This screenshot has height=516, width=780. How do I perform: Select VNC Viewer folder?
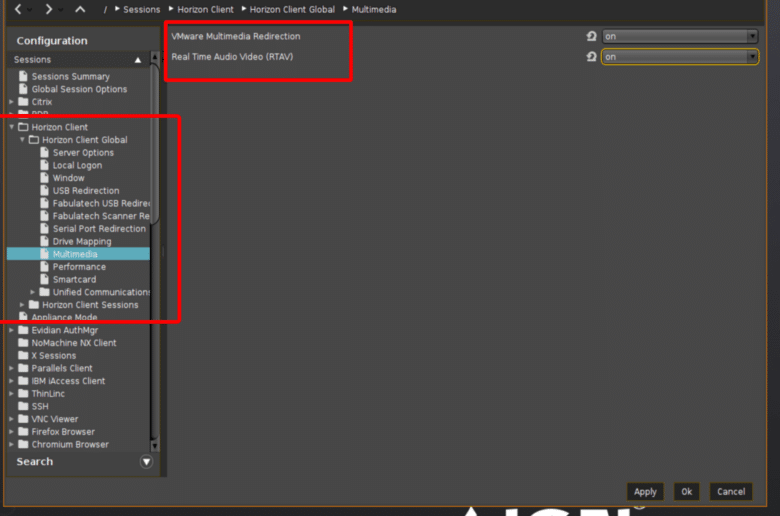54,419
